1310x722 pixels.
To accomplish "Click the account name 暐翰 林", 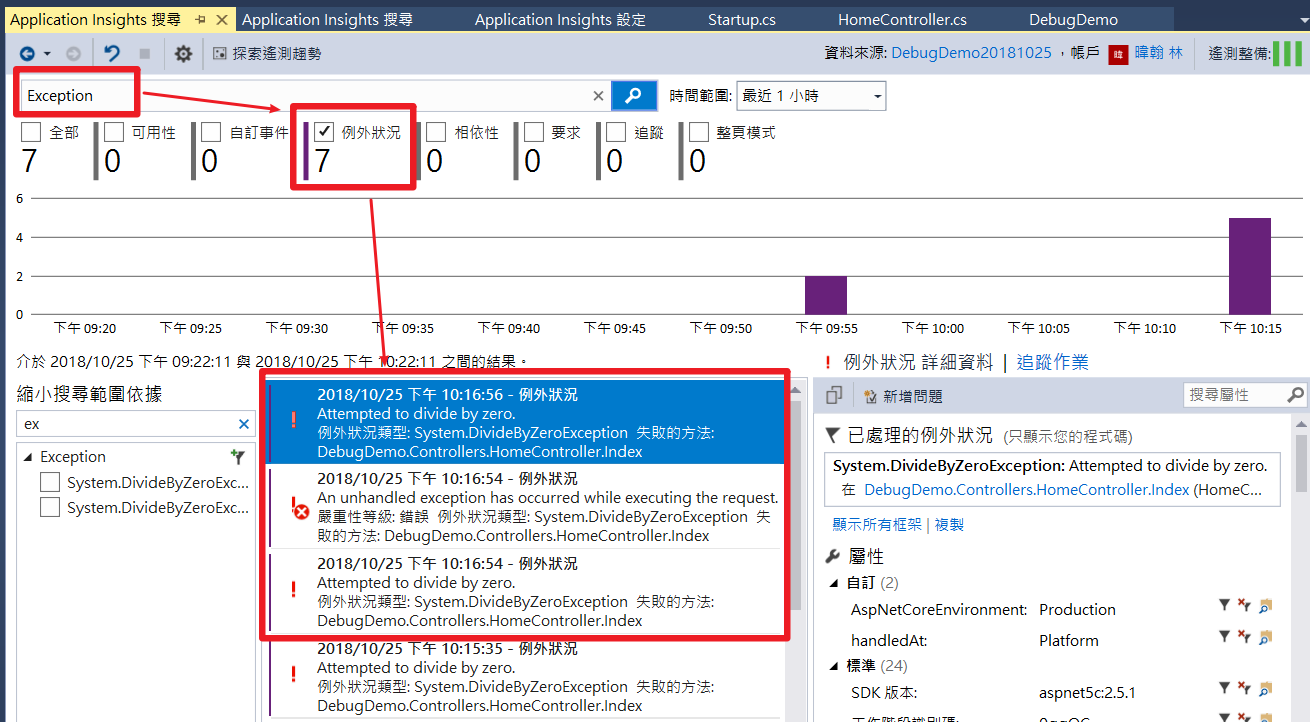I will pyautogui.click(x=1158, y=53).
